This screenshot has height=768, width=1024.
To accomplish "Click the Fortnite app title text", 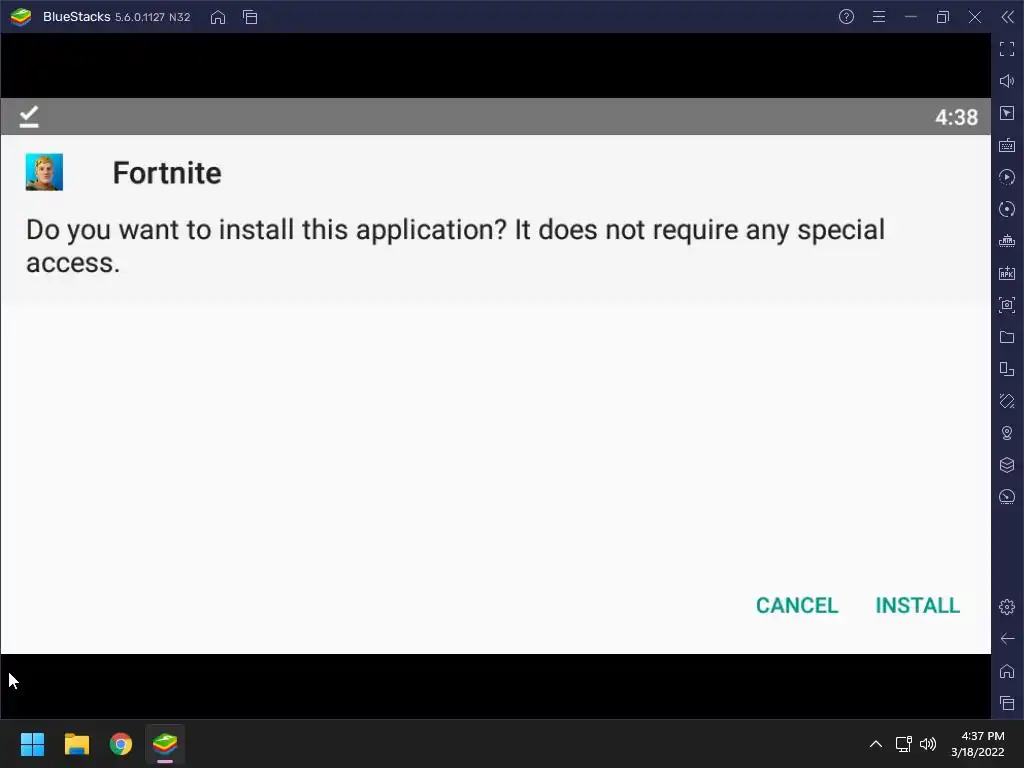I will (167, 173).
